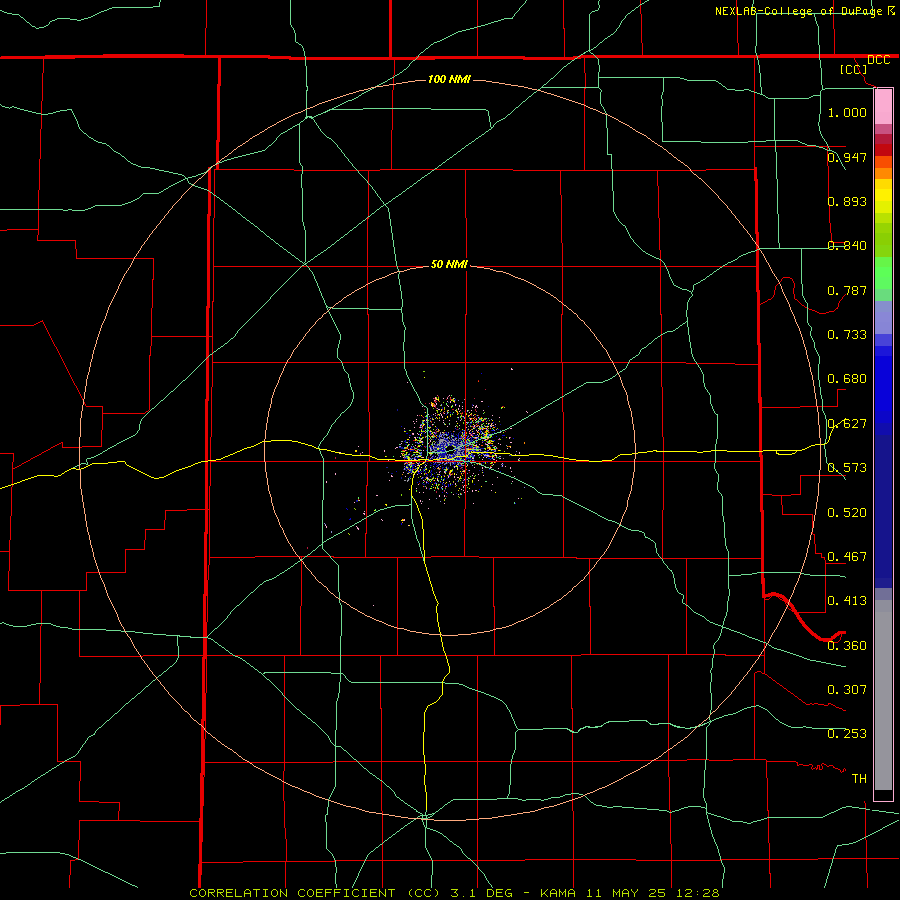This screenshot has height=900, width=900.
Task: Select the 0.253 scale value
Action: coord(847,734)
